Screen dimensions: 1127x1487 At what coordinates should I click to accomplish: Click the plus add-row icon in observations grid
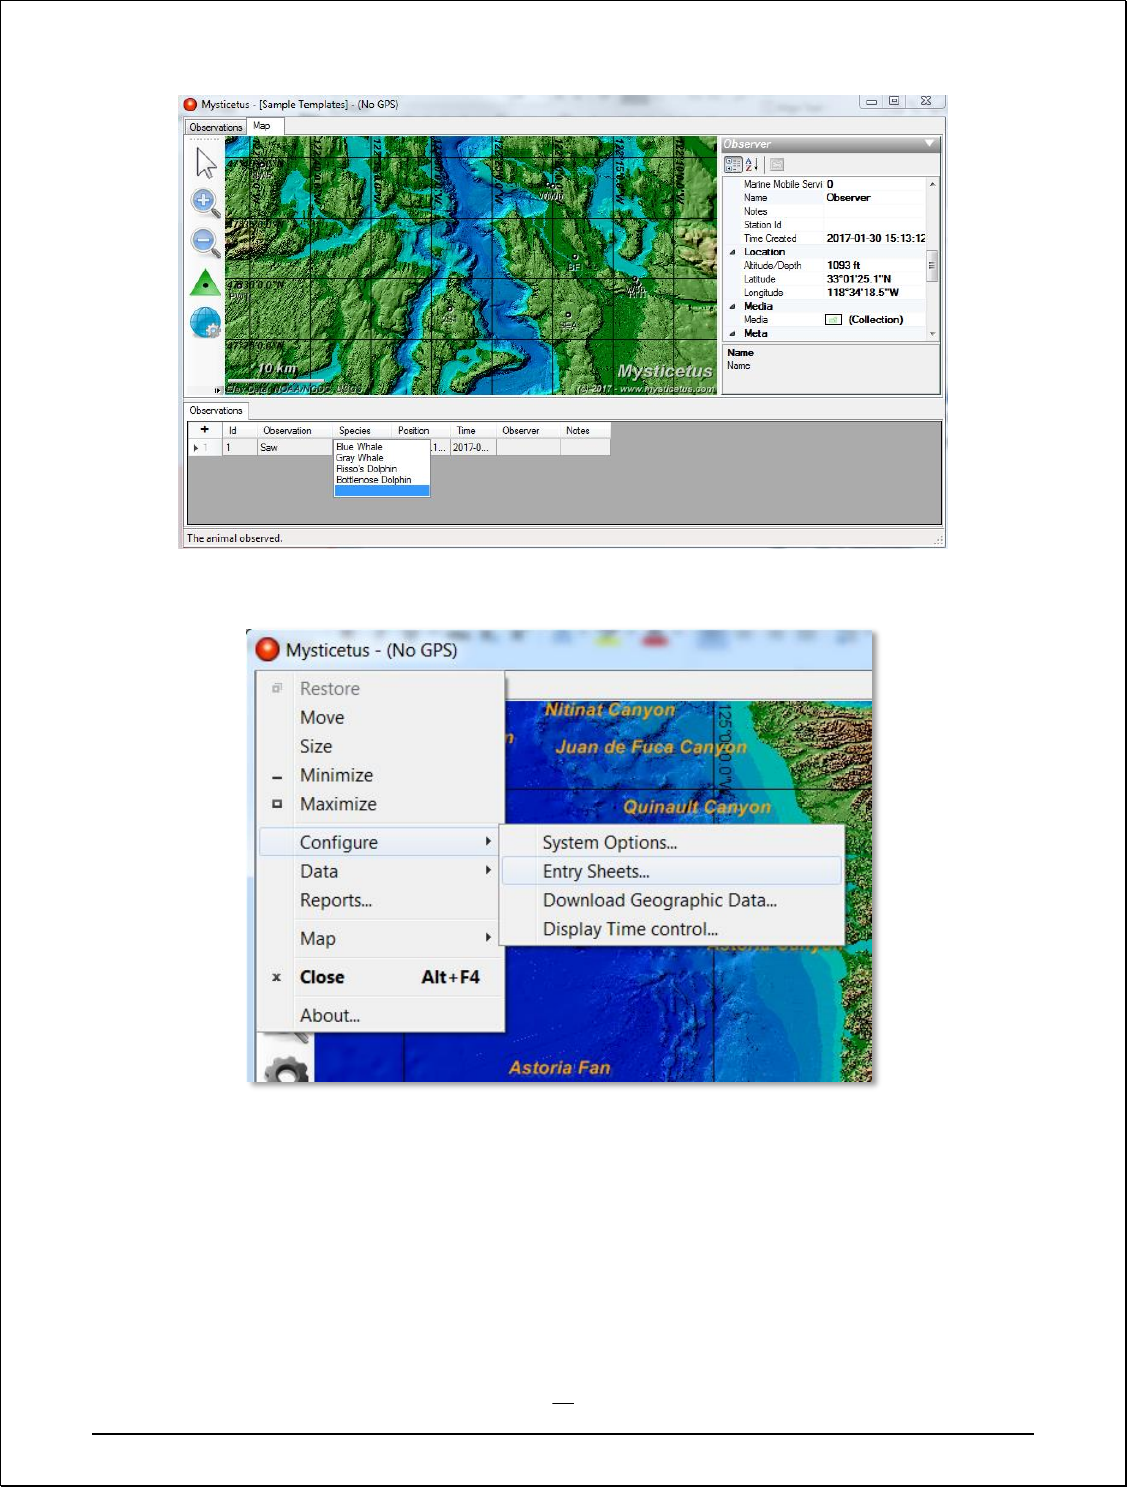pyautogui.click(x=204, y=430)
